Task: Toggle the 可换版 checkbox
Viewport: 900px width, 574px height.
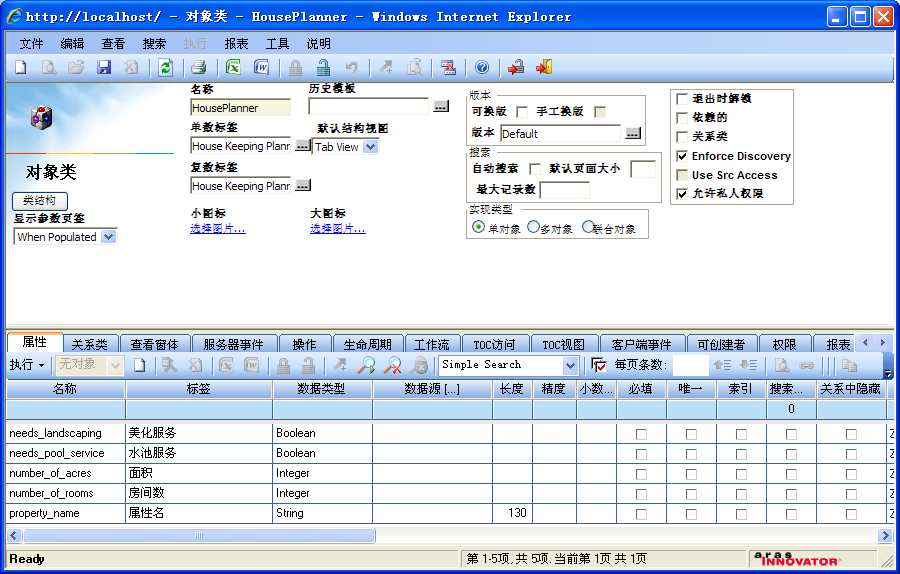Action: click(x=522, y=112)
